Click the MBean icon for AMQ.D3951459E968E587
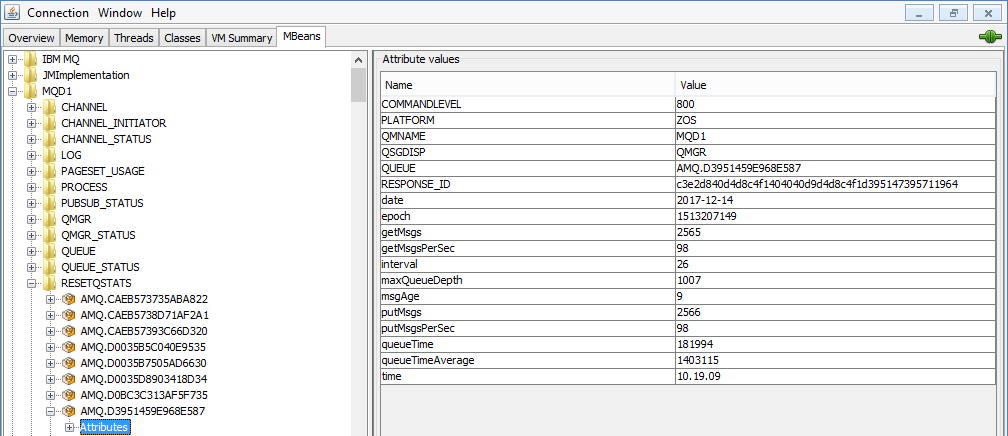The image size is (1008, 436). pos(69,411)
